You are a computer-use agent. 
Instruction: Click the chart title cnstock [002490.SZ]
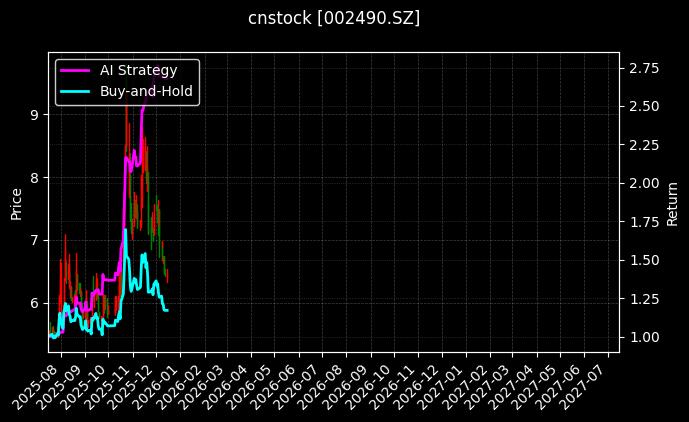pyautogui.click(x=334, y=18)
